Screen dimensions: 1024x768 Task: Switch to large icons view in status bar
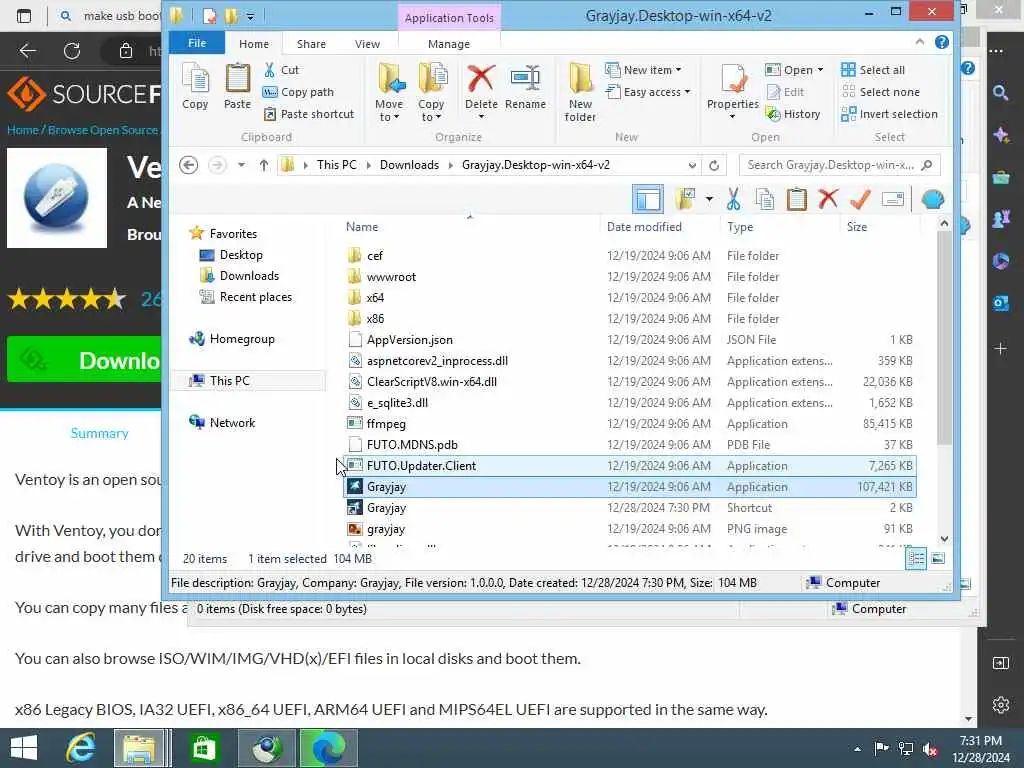tap(938, 558)
